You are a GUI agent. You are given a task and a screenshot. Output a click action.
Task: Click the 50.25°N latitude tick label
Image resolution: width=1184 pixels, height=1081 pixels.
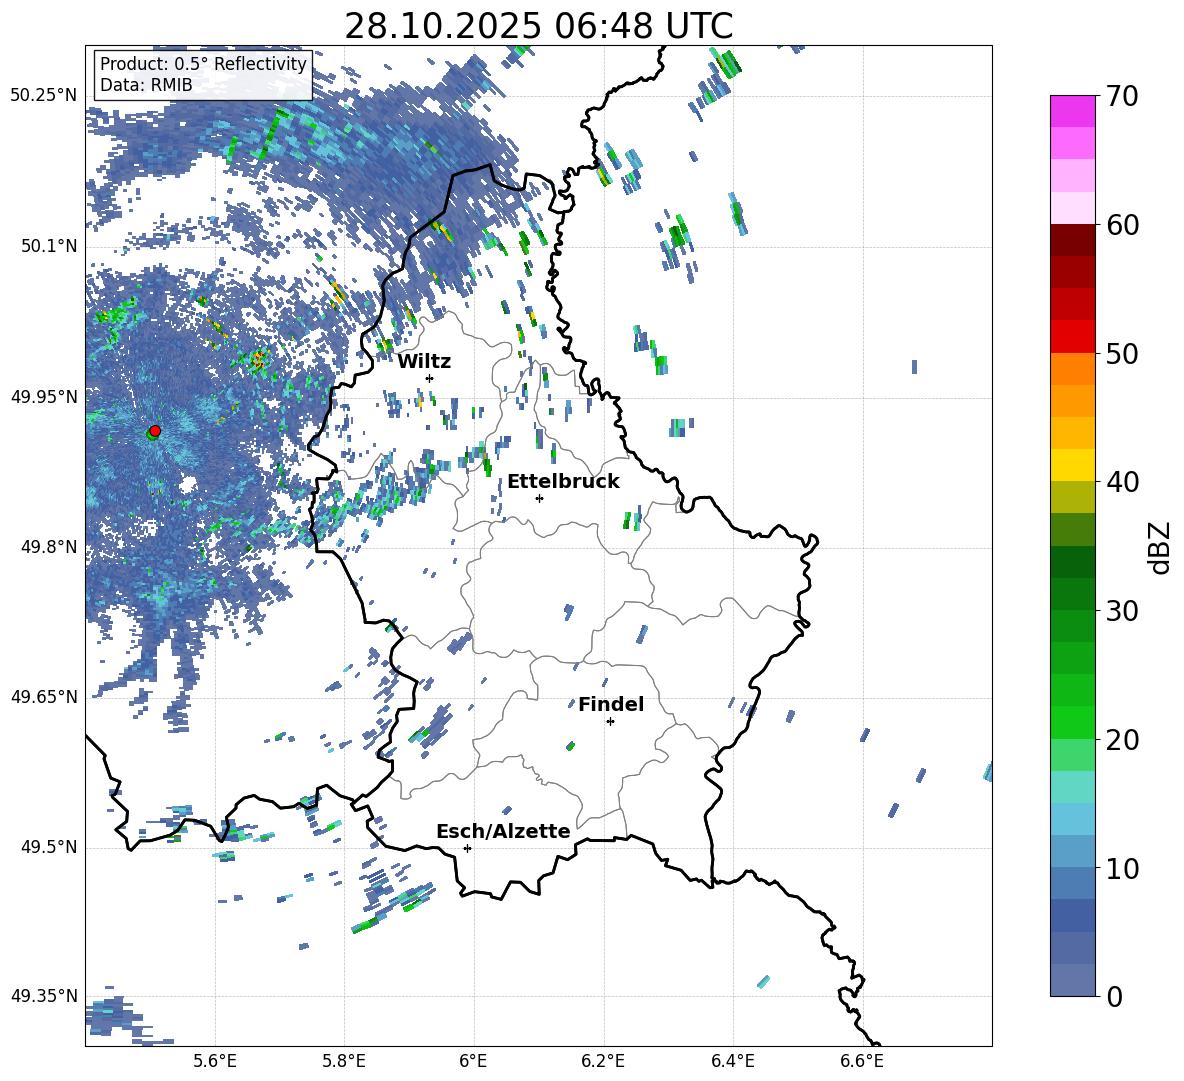coord(44,96)
